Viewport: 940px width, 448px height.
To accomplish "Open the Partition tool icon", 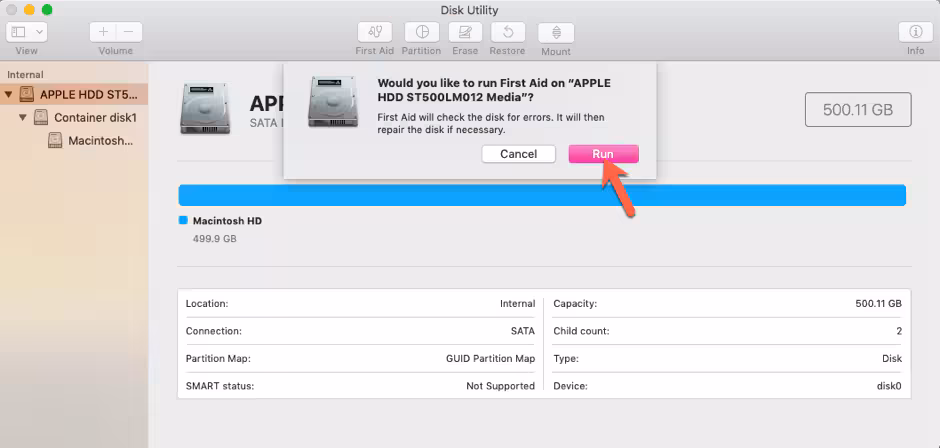I will pos(421,32).
